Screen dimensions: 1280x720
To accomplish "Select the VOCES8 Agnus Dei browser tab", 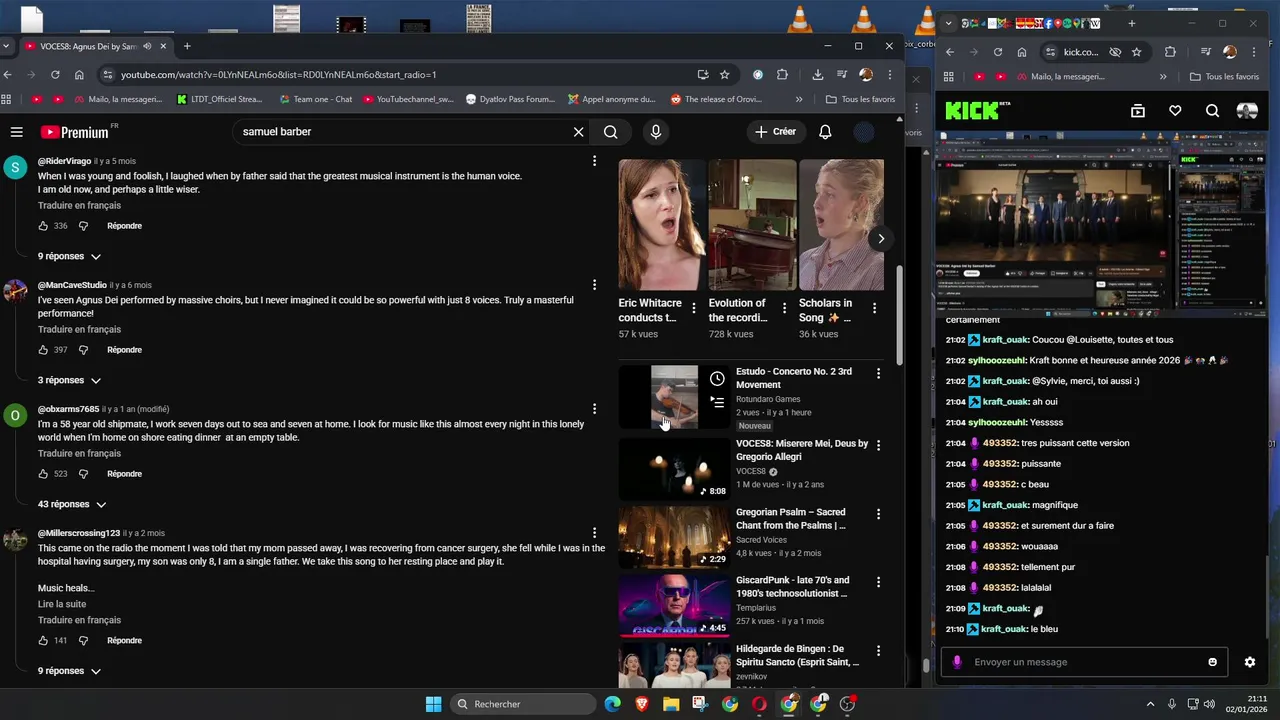I will 95,46.
